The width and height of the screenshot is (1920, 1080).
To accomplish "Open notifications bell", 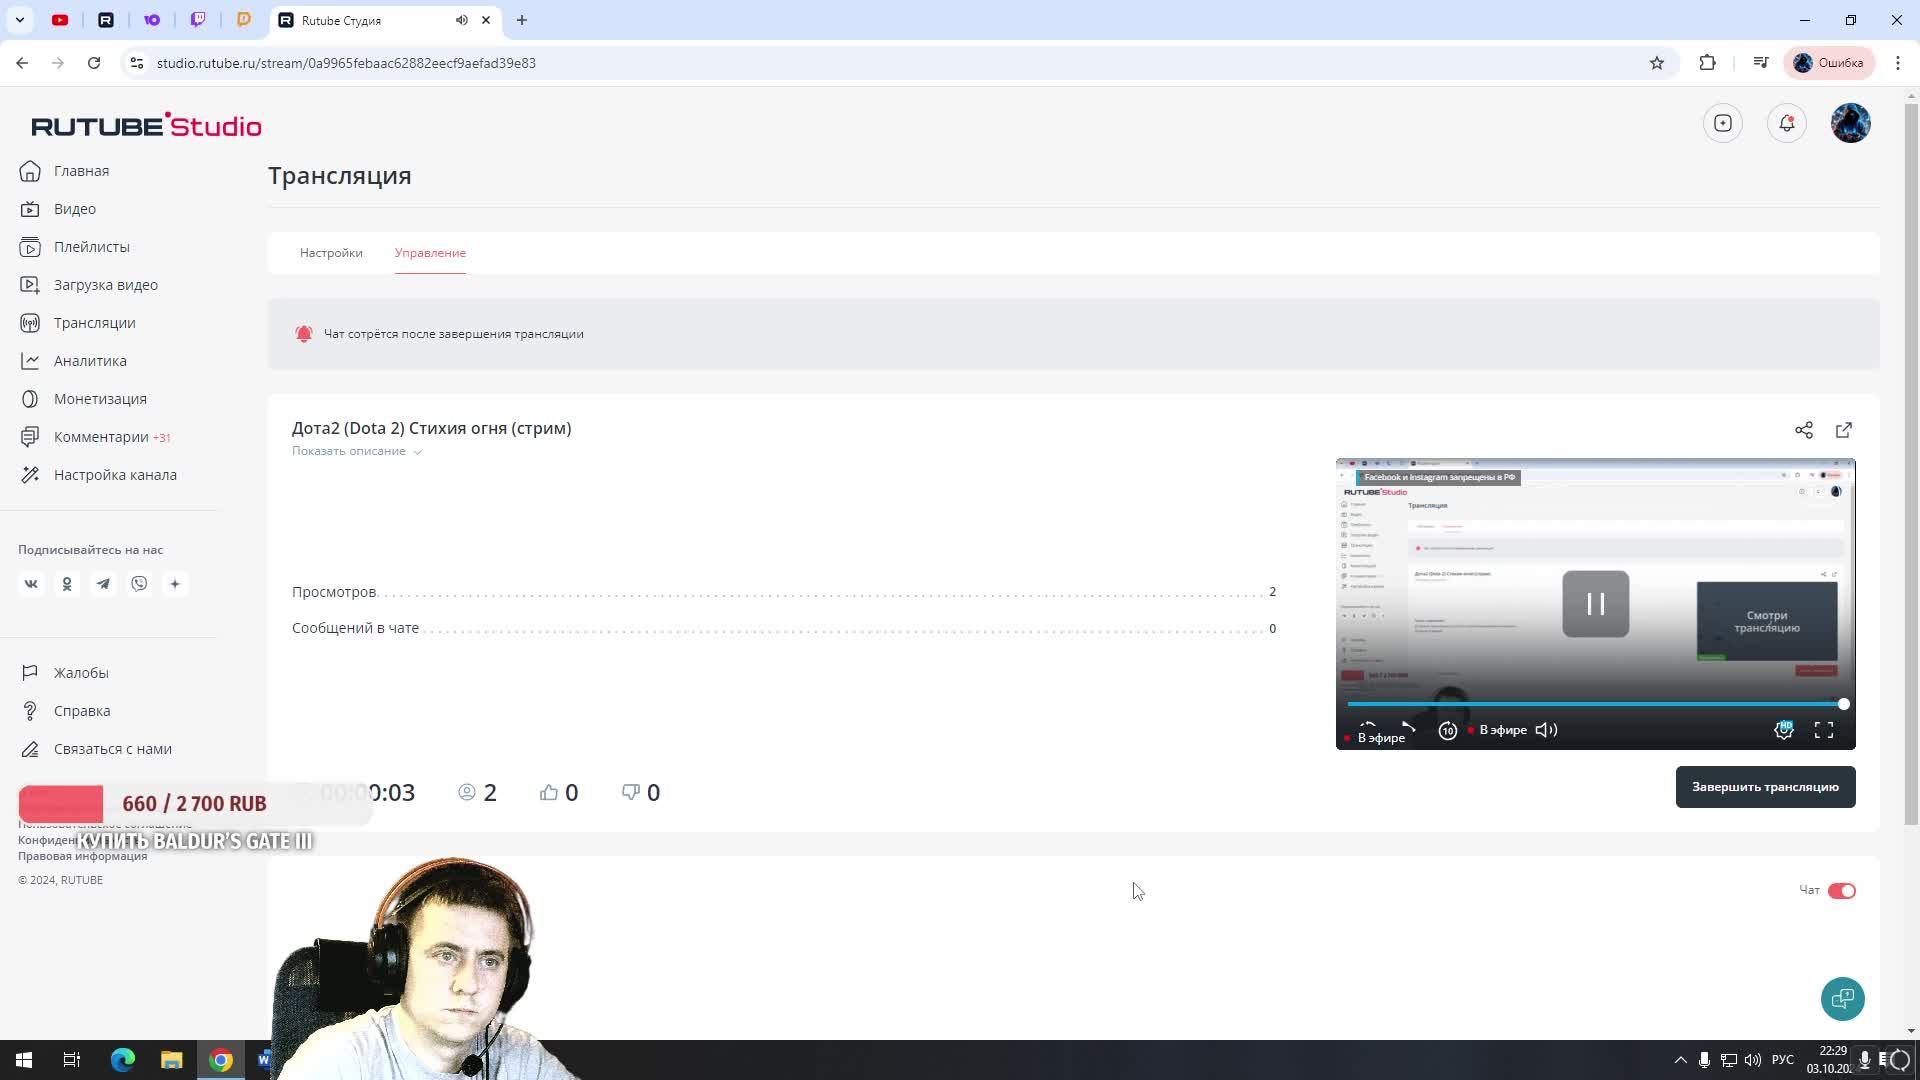I will click(1786, 123).
